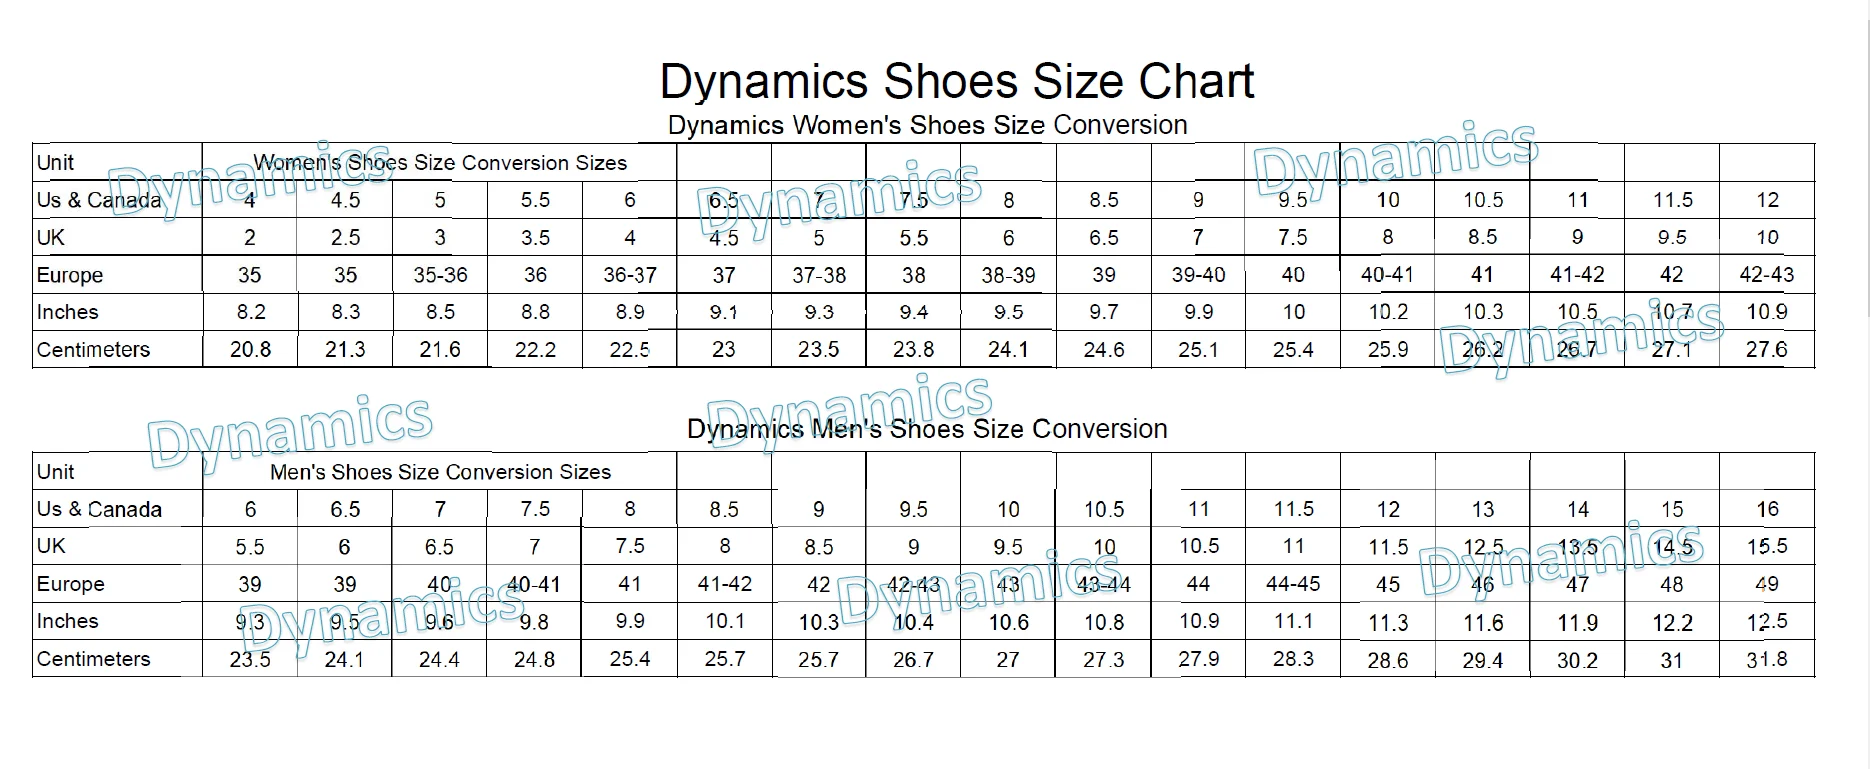Select 'Inches' row label in men's table
This screenshot has height=769, width=1870.
point(67,621)
